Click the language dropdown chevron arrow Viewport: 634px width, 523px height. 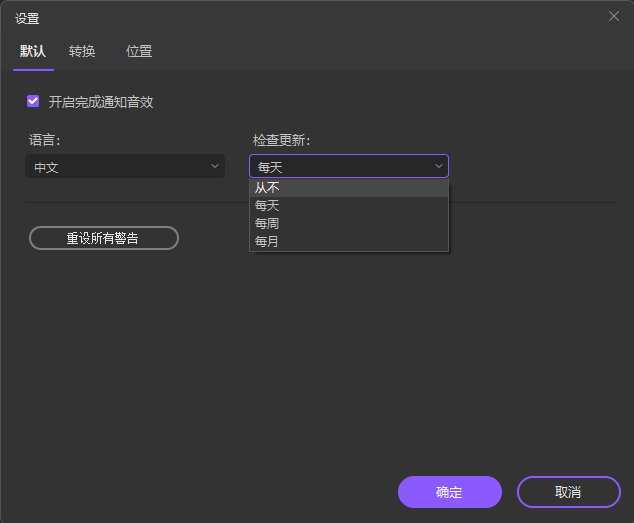coord(215,166)
